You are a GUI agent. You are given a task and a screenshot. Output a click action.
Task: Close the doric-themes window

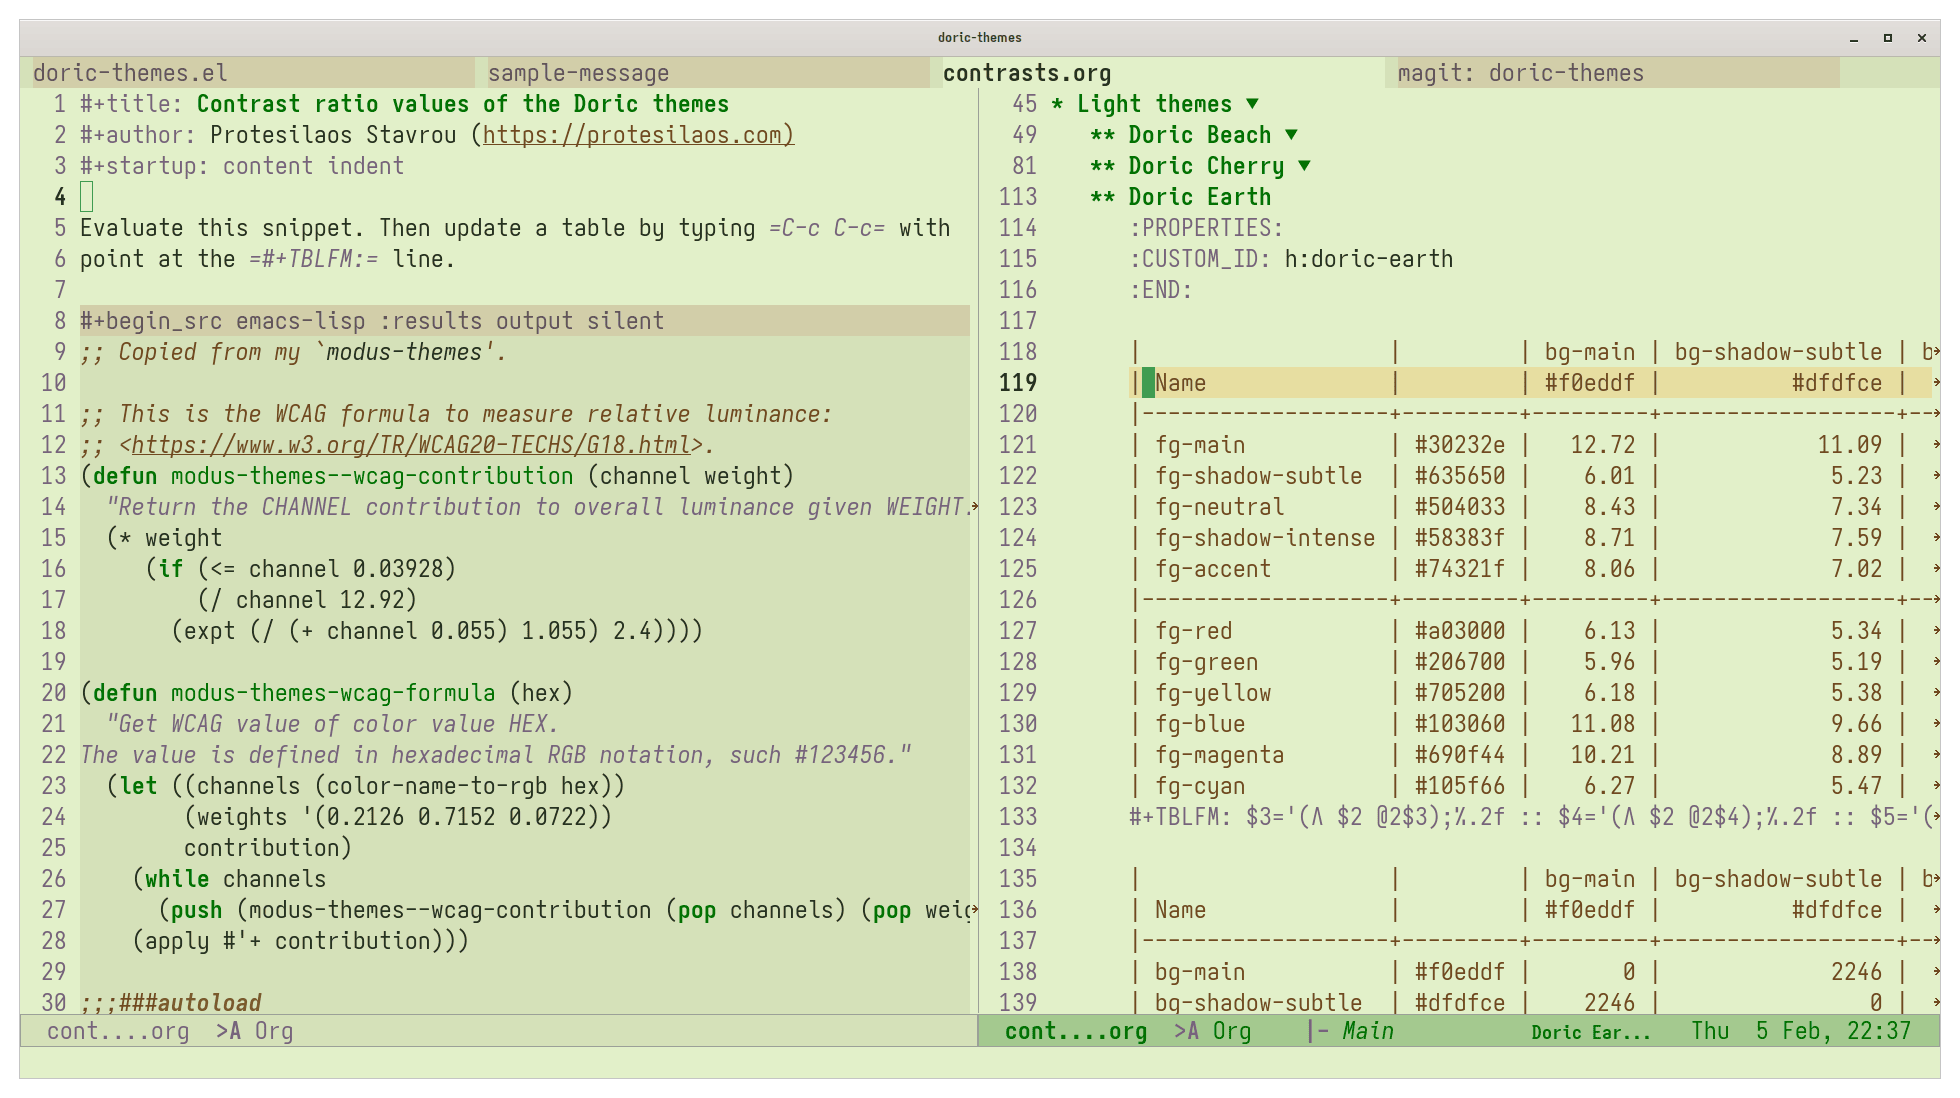pos(1921,38)
